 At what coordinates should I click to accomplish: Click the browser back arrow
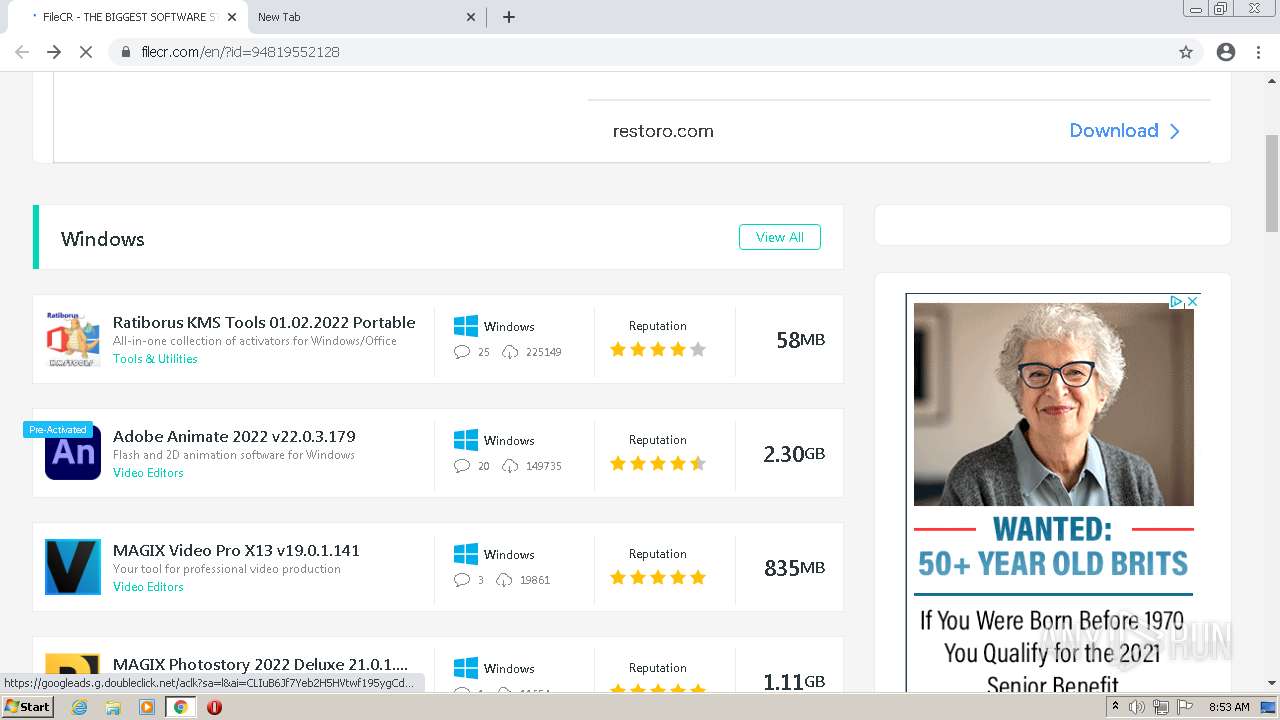[22, 52]
